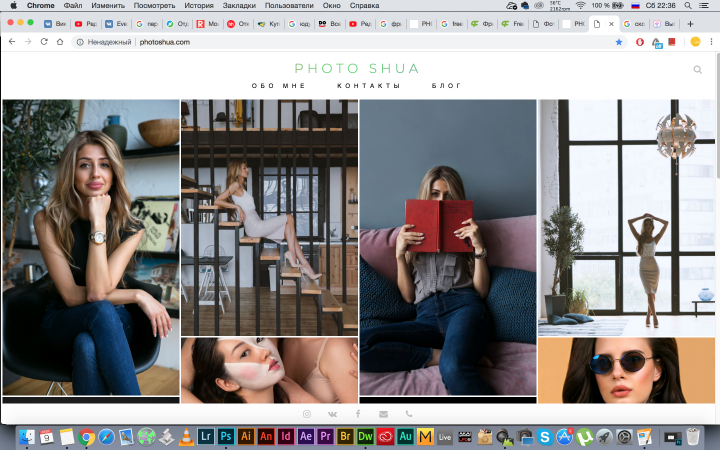Open the Посмотреть menu
The image size is (720, 450).
154,6
